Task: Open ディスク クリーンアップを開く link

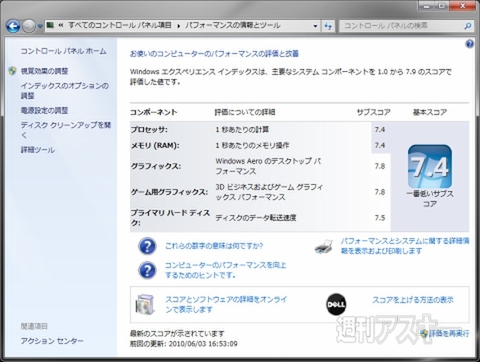Action: 66,130
